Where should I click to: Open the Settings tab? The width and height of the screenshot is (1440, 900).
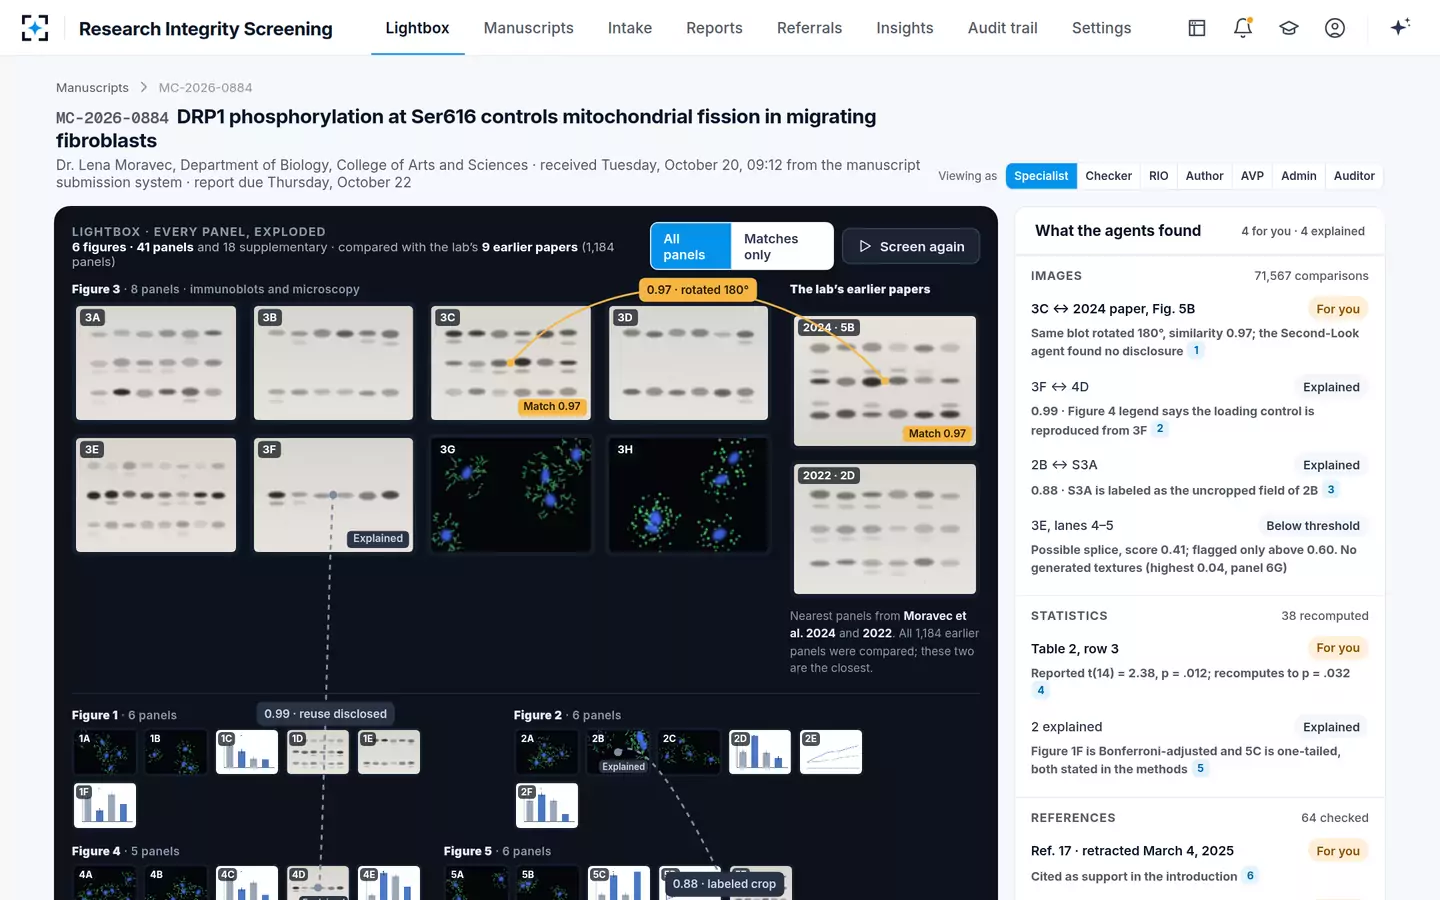click(x=1101, y=28)
